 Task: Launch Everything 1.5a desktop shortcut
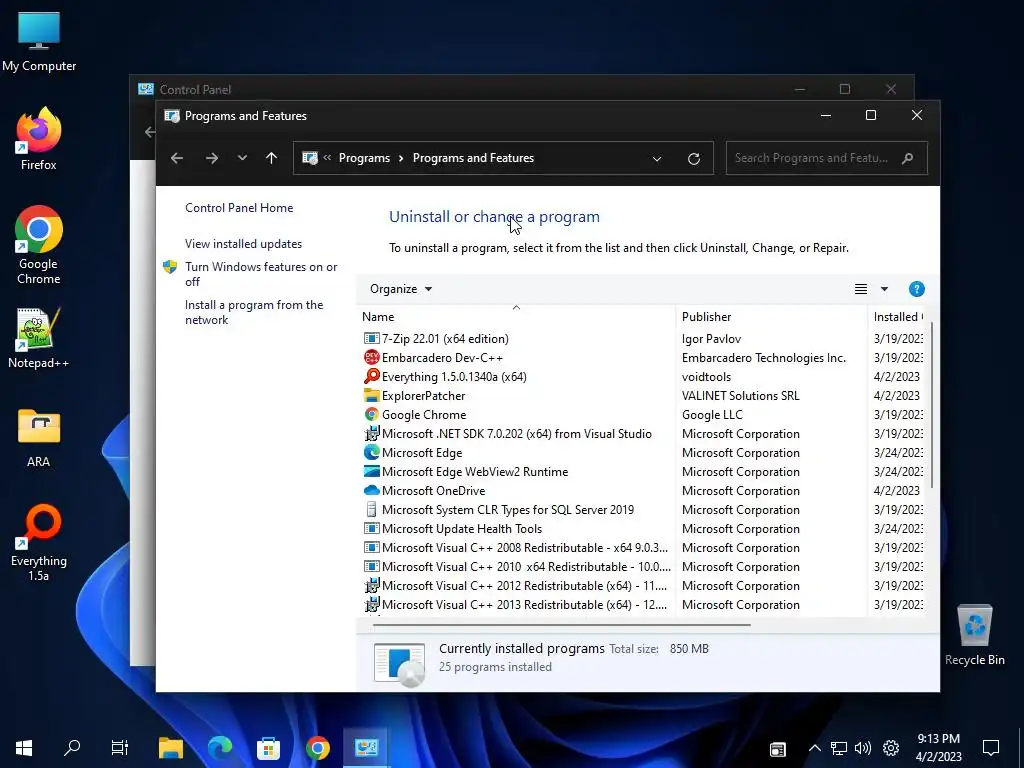point(39,543)
